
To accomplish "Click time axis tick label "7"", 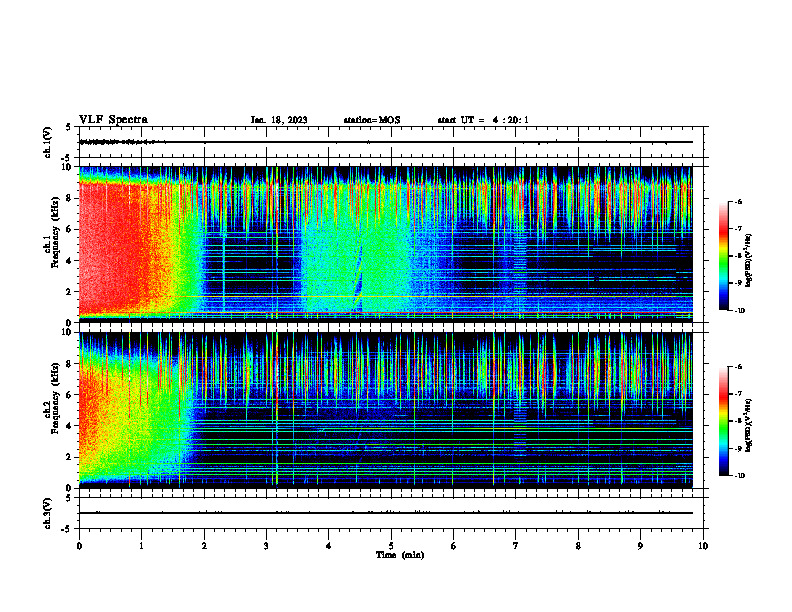I will click(x=516, y=546).
